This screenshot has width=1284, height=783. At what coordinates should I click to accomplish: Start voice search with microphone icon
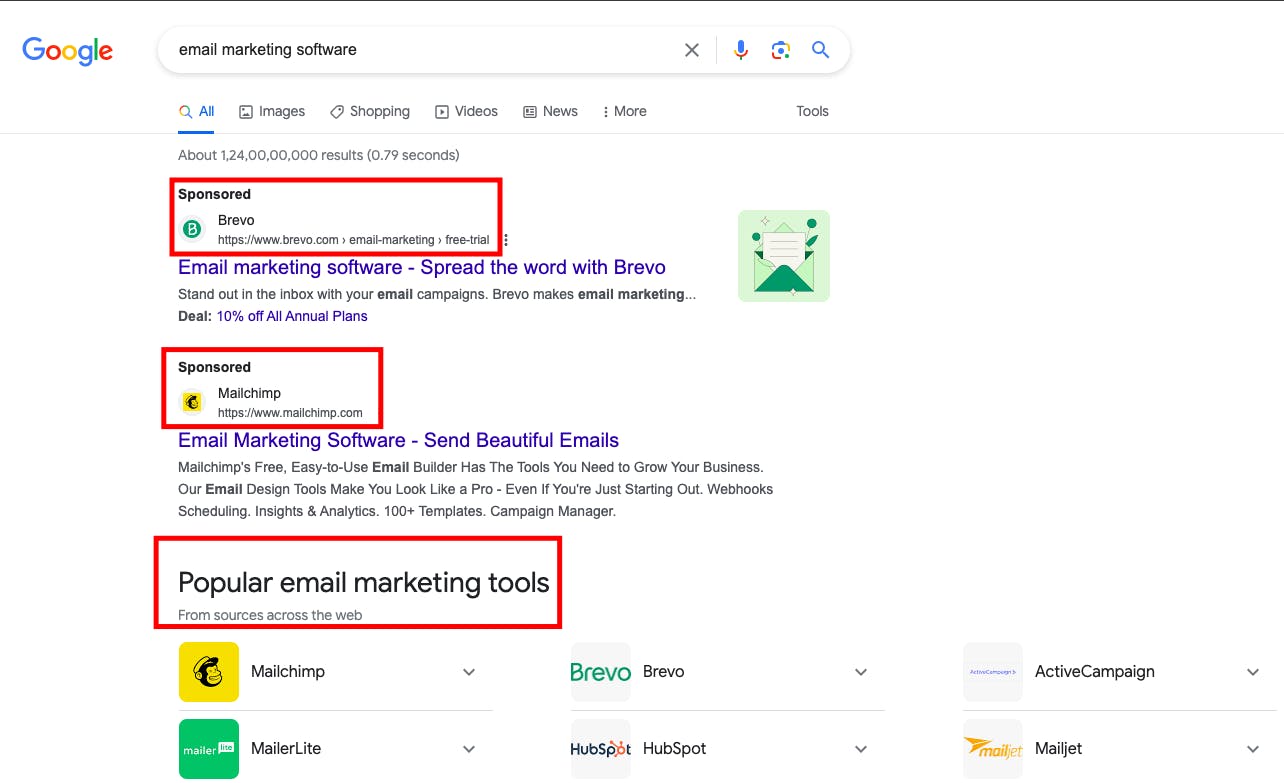click(740, 50)
